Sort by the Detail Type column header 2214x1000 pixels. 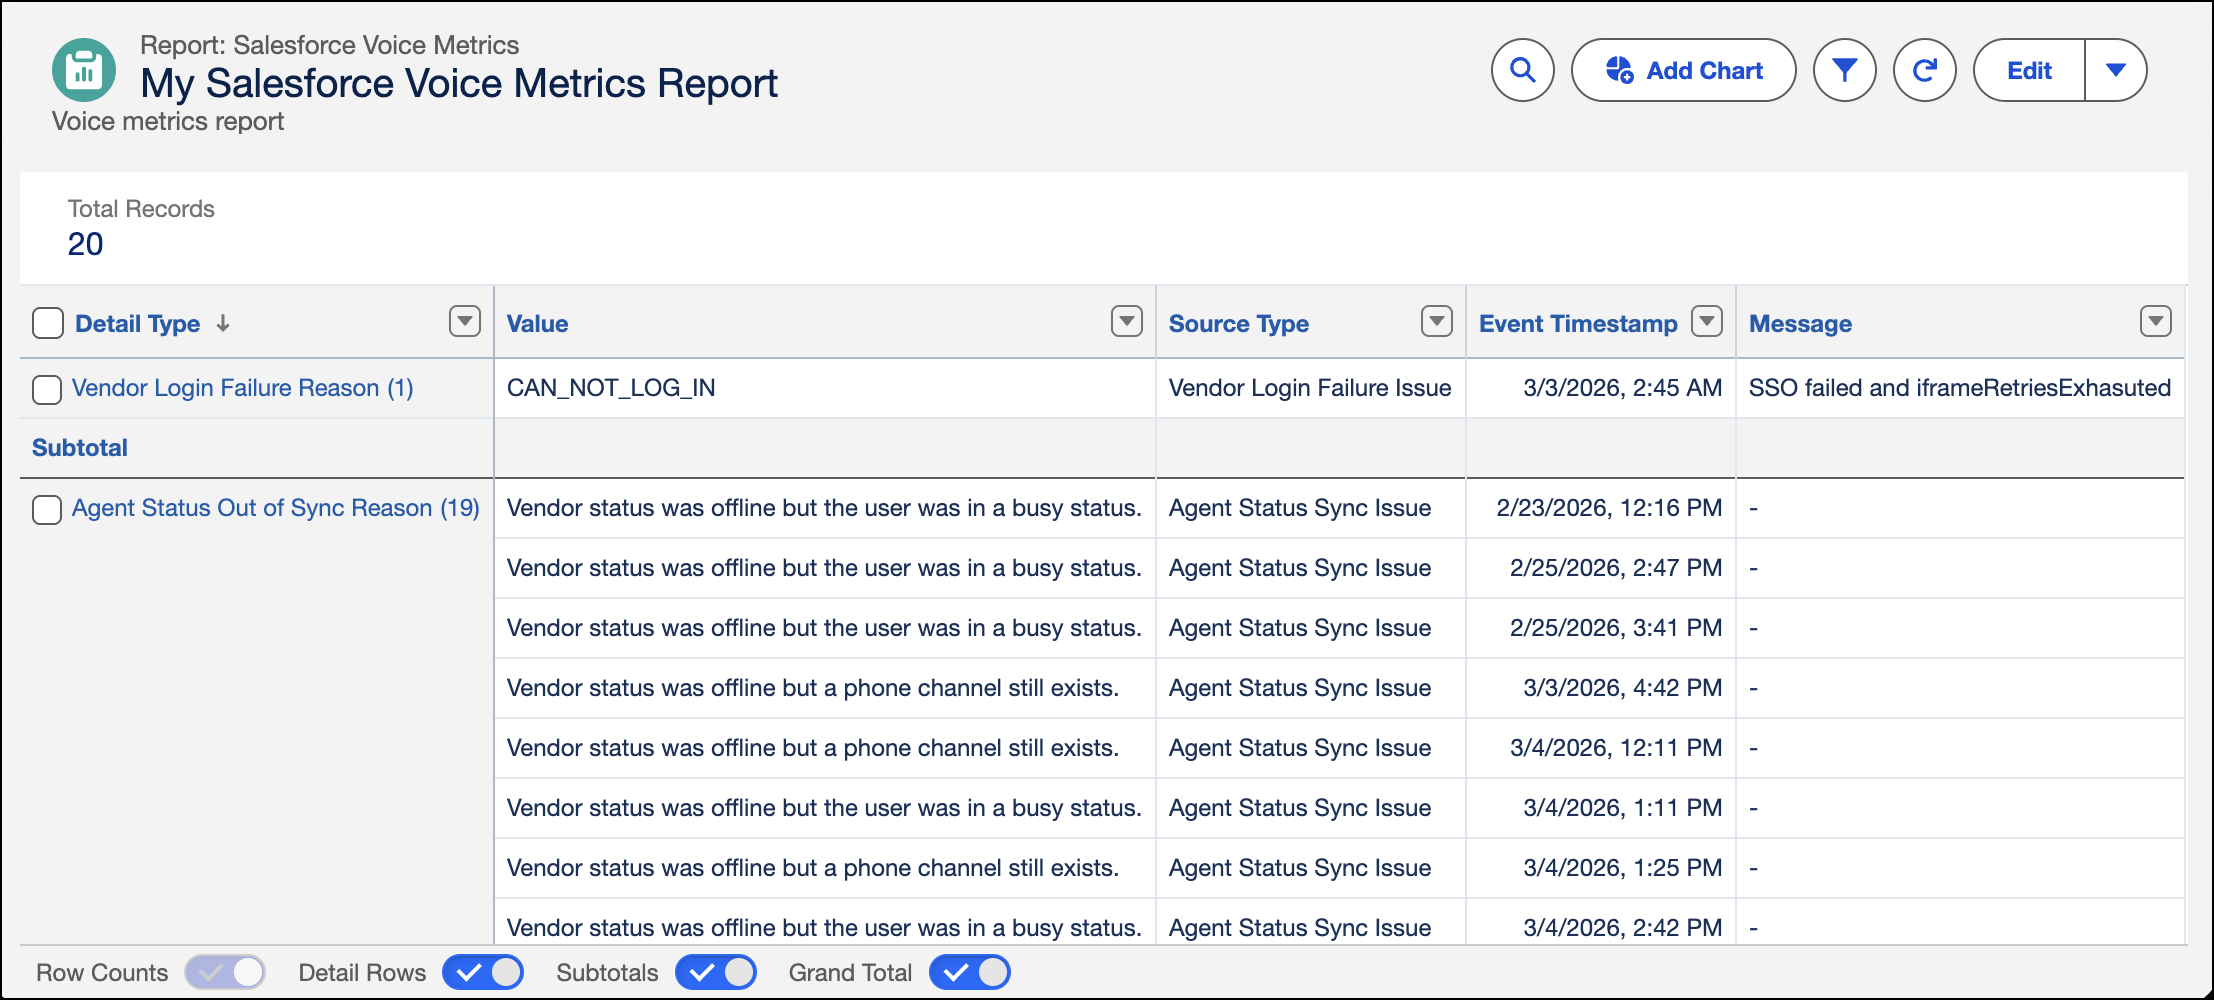[138, 324]
